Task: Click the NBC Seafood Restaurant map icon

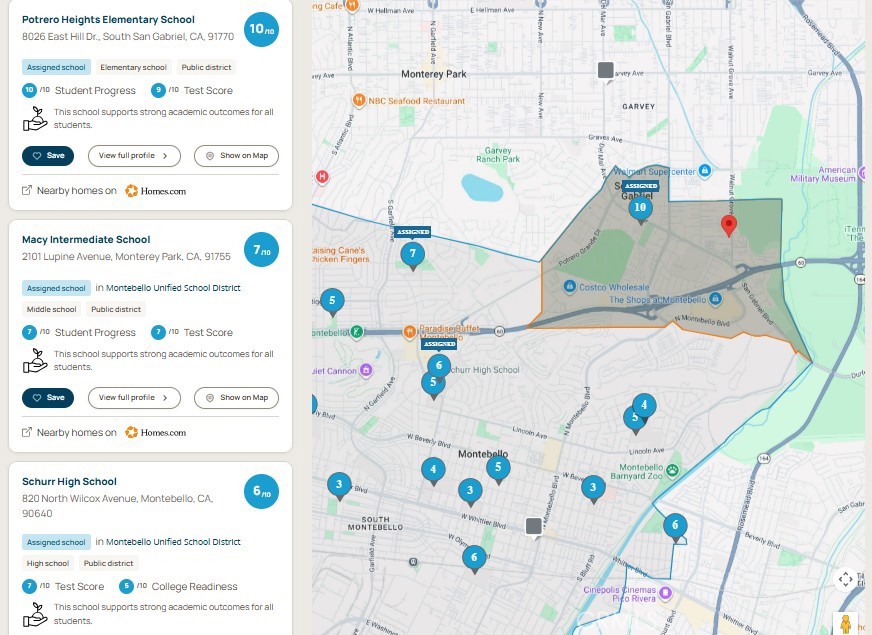Action: [x=359, y=101]
